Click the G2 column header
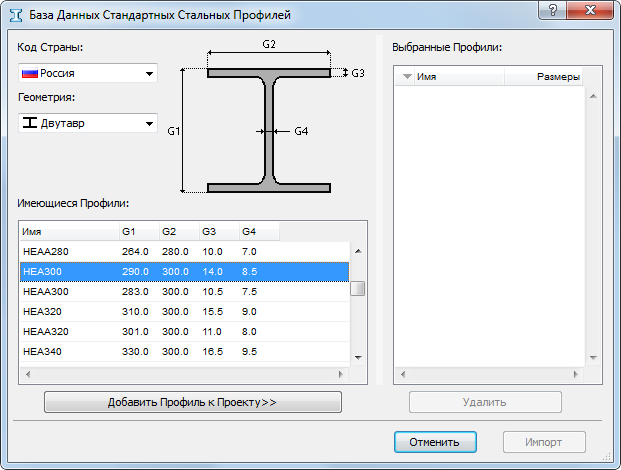This screenshot has width=621, height=470. pyautogui.click(x=179, y=232)
